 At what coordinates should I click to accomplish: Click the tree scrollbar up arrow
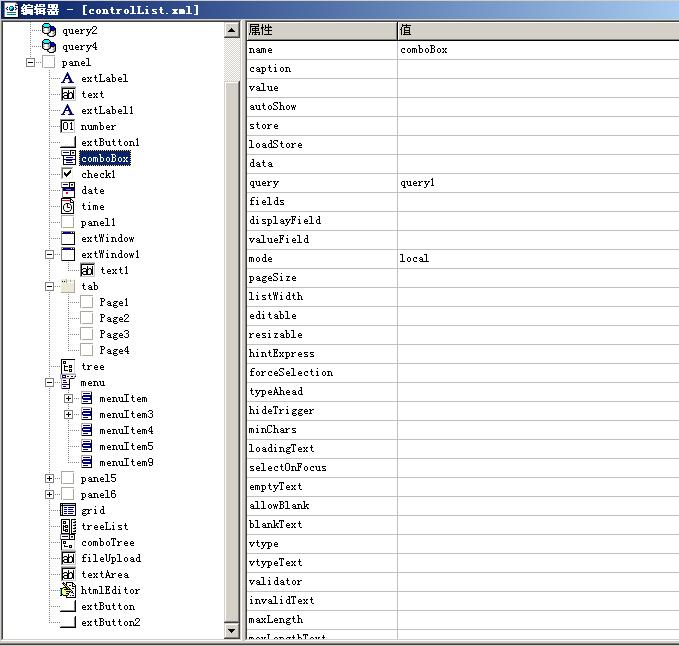(x=232, y=30)
